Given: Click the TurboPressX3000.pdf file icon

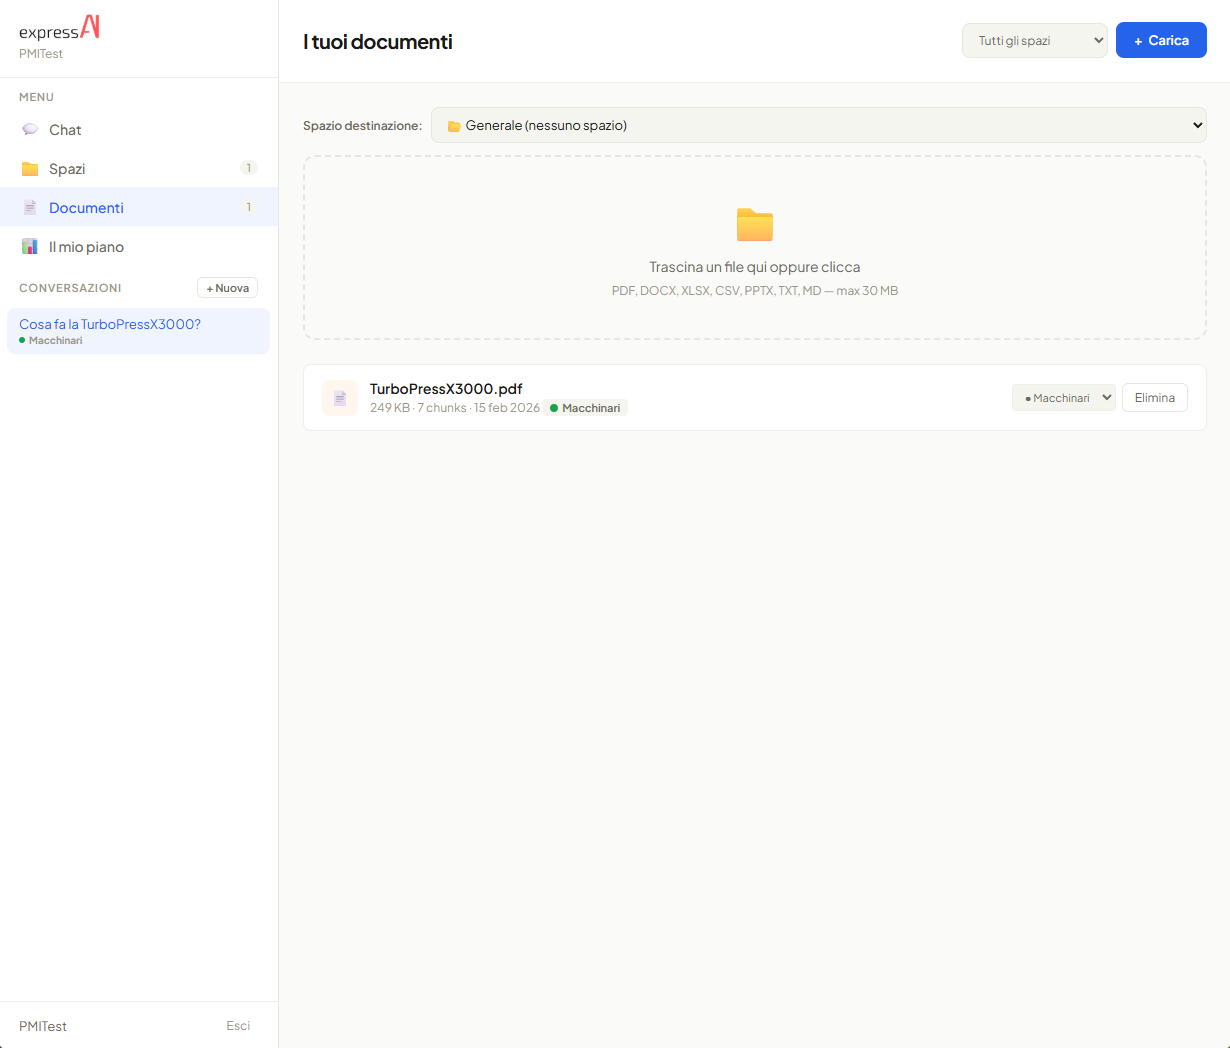Looking at the screenshot, I should (340, 398).
